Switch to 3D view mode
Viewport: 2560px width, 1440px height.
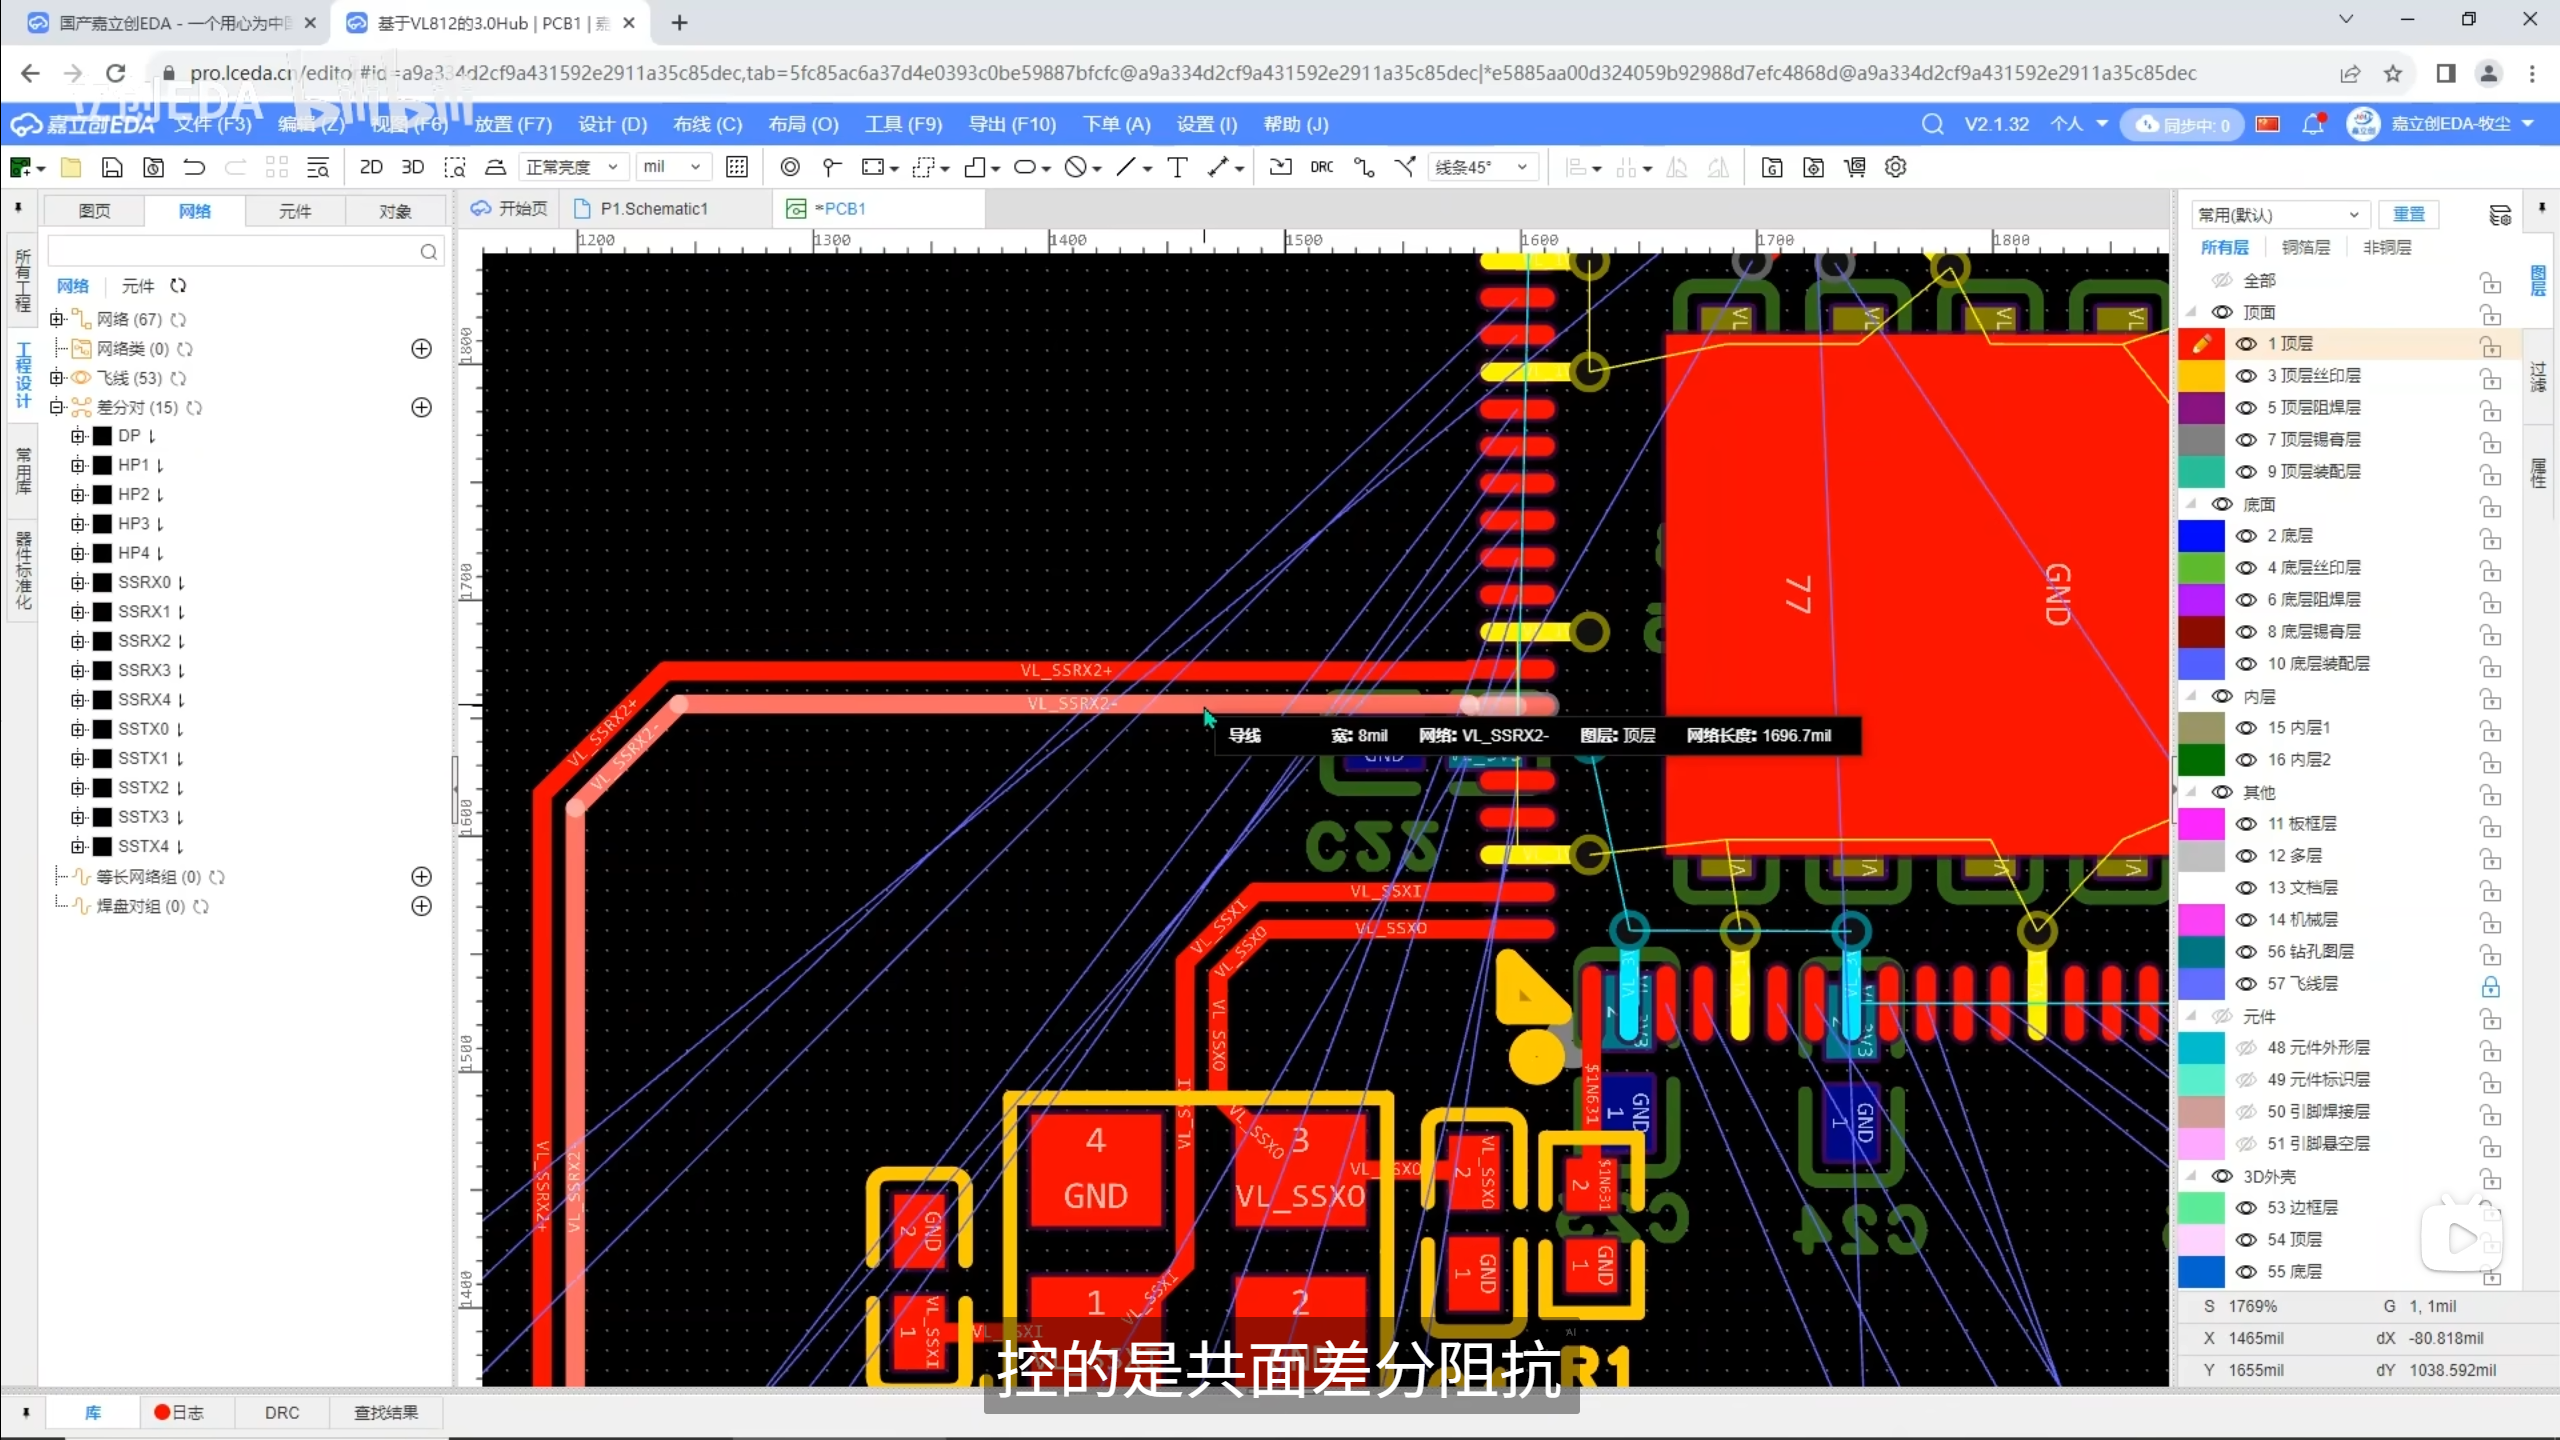click(x=412, y=167)
